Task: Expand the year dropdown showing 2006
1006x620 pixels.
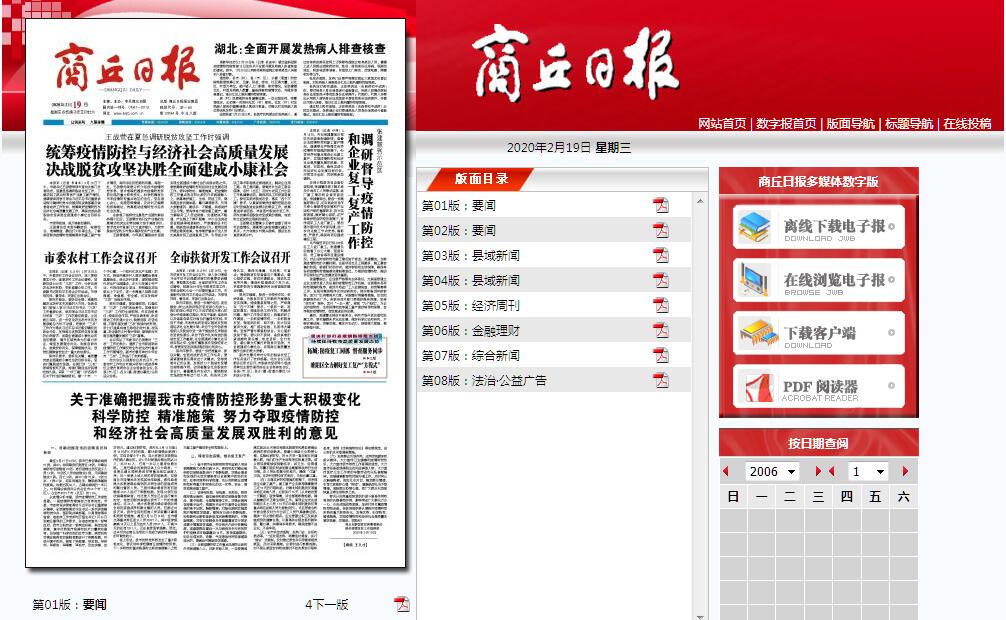Action: pyautogui.click(x=772, y=471)
